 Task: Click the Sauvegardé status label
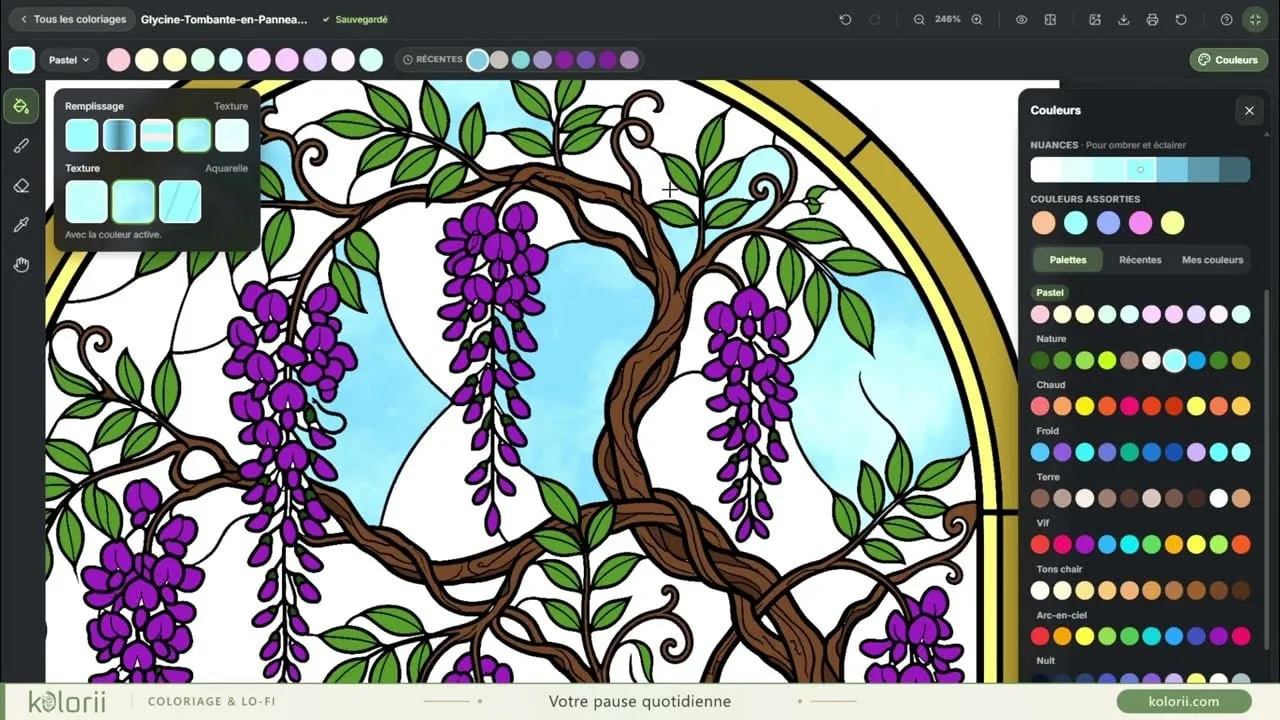356,19
